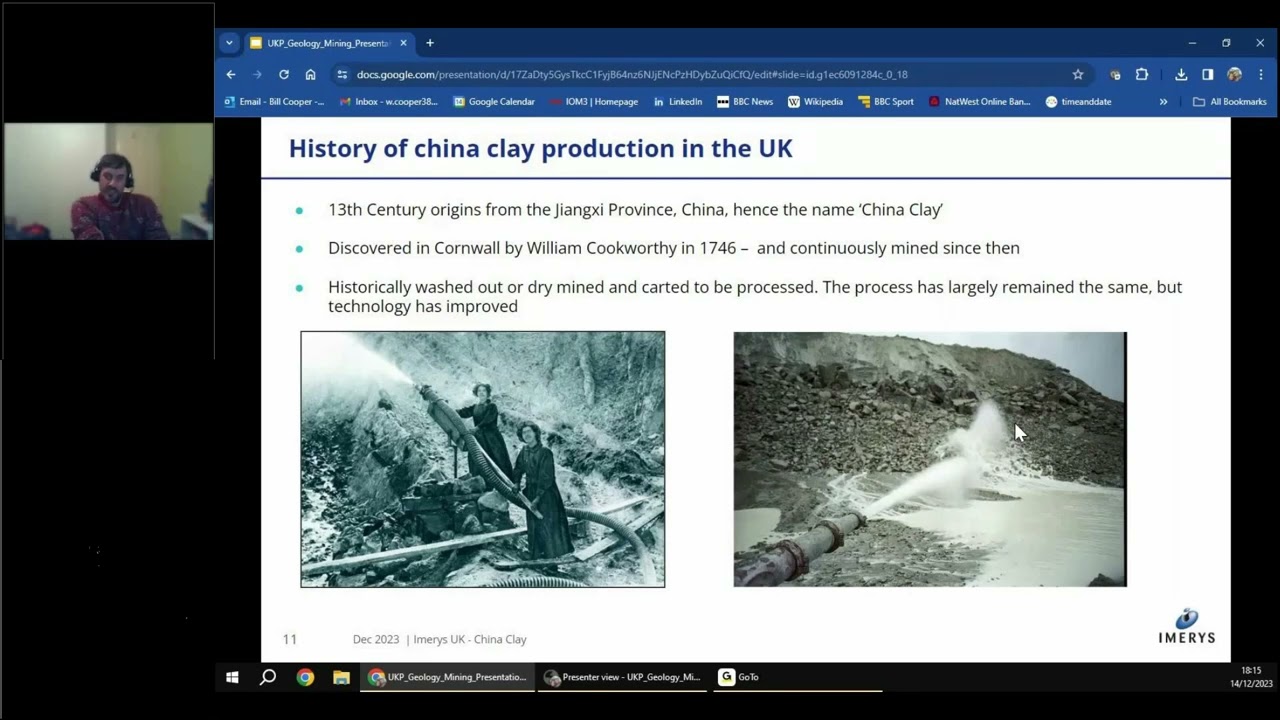Image resolution: width=1280 pixels, height=720 pixels.
Task: Click the footer text Dec 2023 Imerys UK
Action: [x=440, y=639]
